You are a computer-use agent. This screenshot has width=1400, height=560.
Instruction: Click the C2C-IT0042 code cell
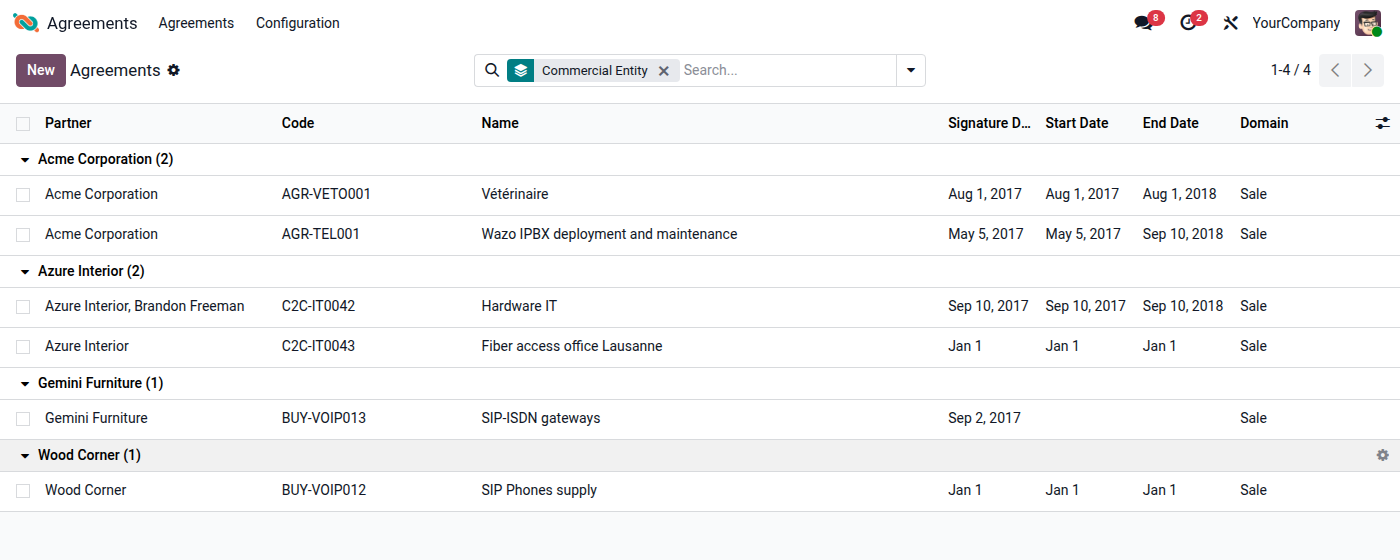click(318, 306)
